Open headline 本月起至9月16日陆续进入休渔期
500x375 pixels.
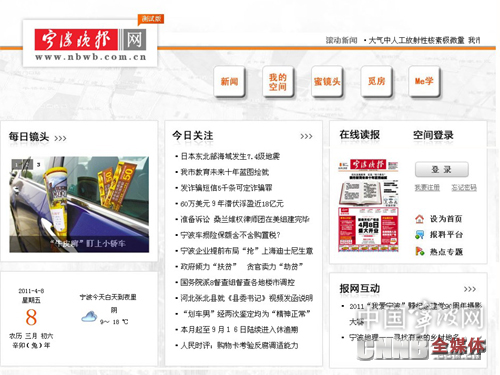click(x=239, y=330)
